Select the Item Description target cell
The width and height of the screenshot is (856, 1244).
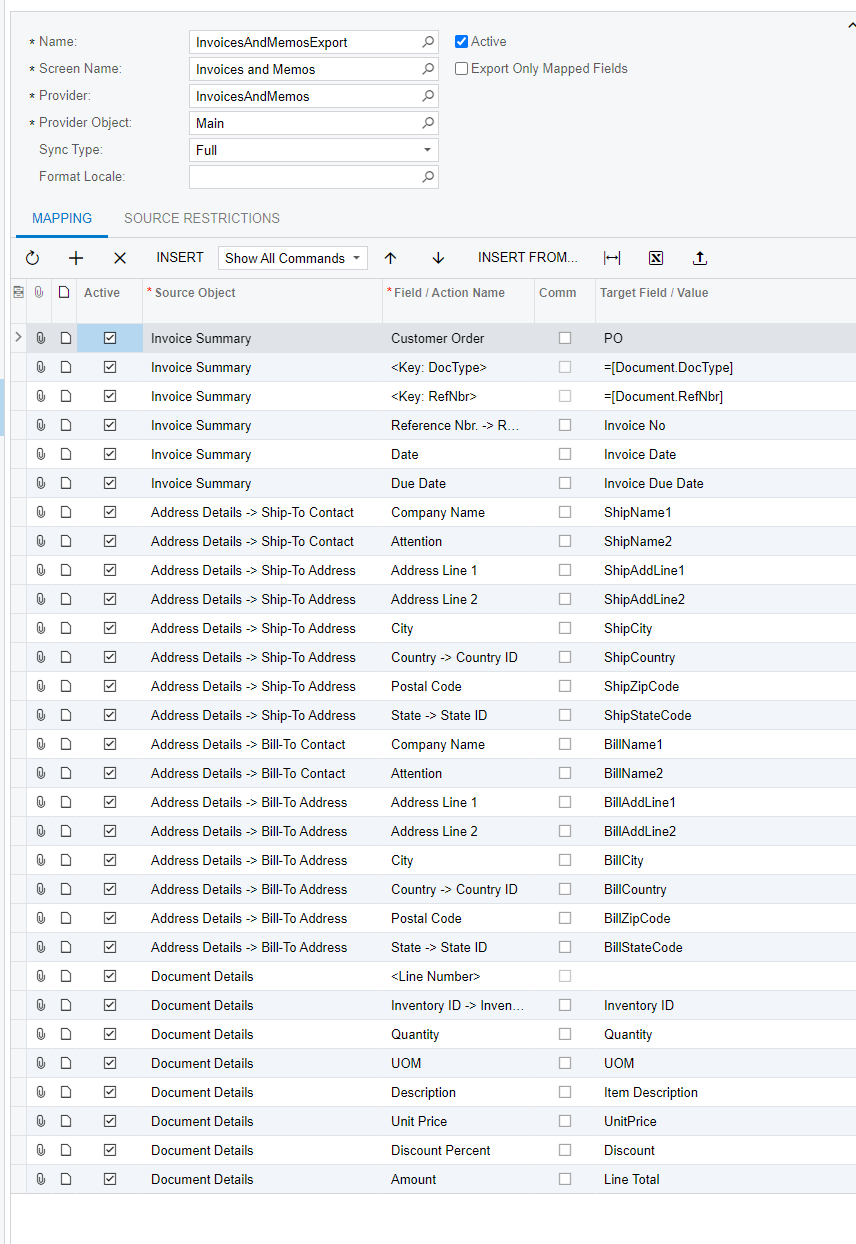coord(726,1092)
